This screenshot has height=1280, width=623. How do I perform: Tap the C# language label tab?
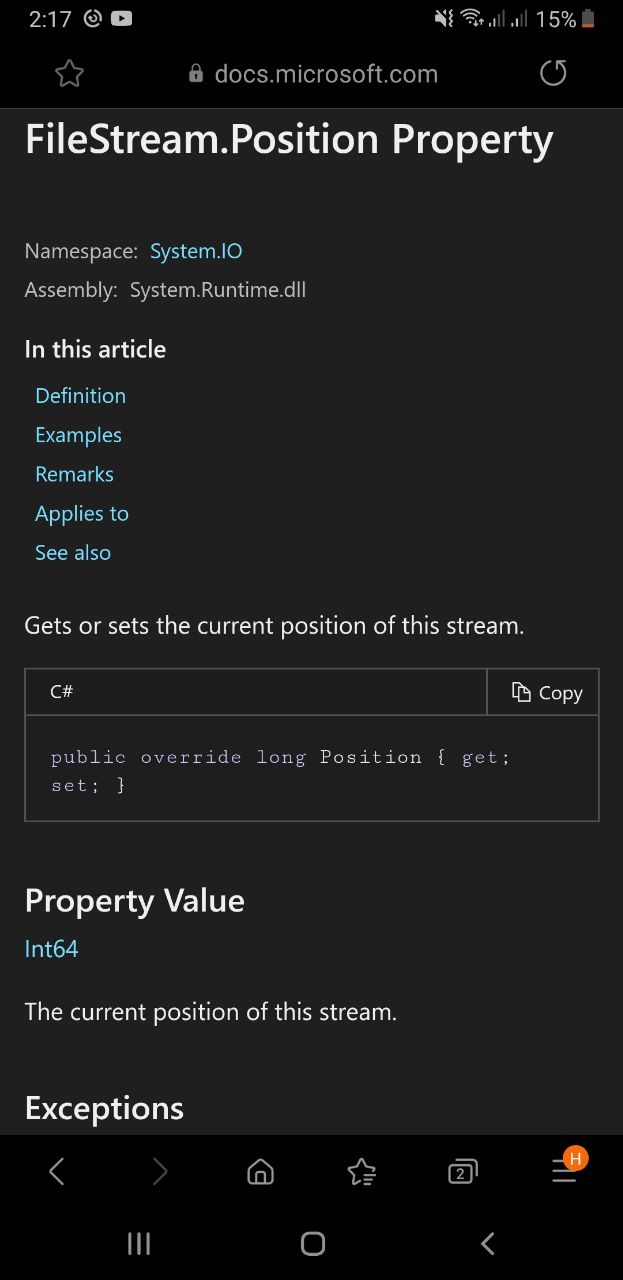(62, 691)
